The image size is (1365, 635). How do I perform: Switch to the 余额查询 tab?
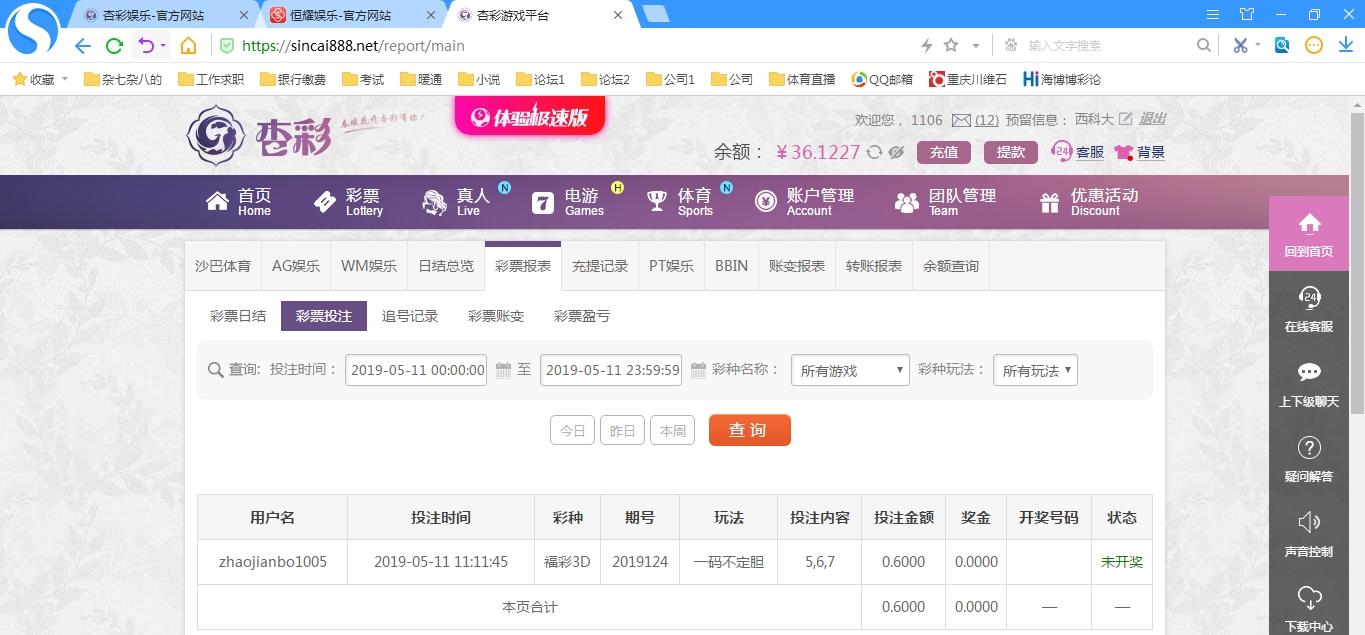click(951, 266)
